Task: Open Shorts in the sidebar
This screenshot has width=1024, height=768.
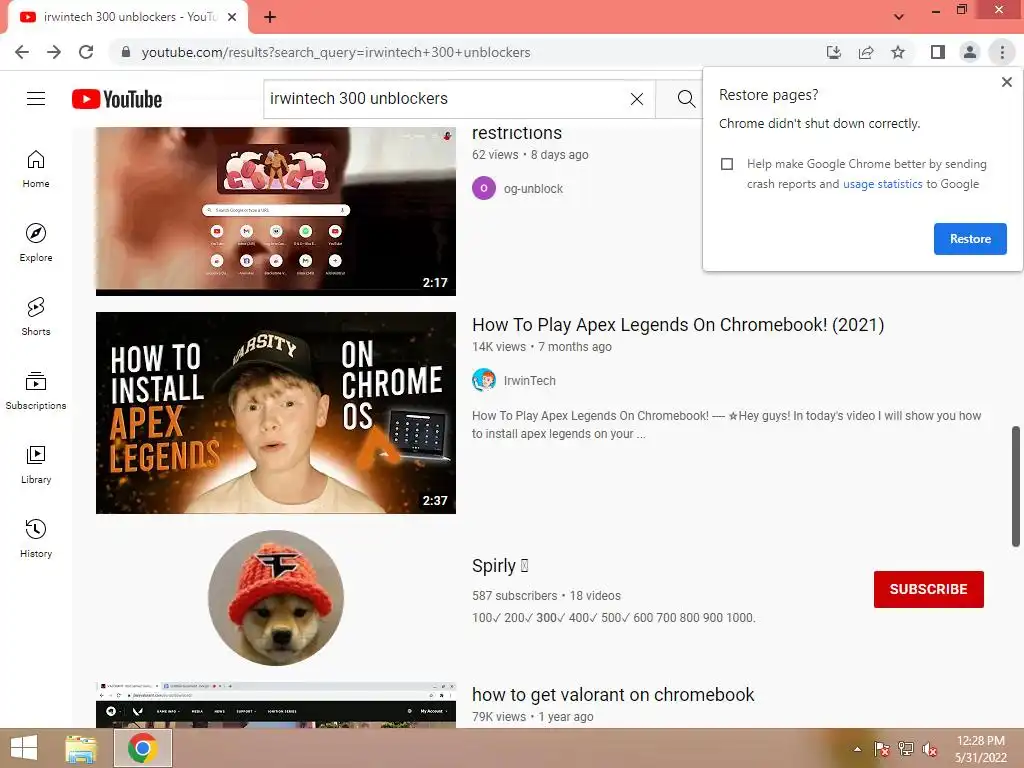Action: point(36,316)
